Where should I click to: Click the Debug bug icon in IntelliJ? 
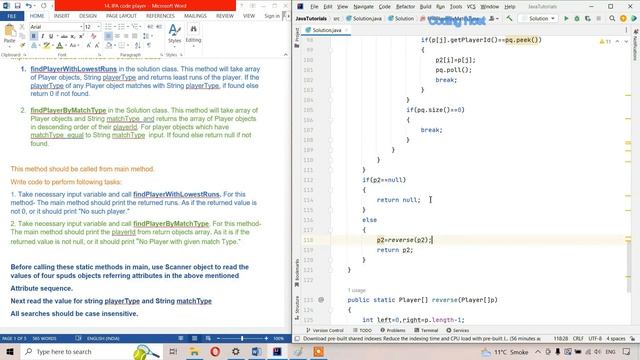[x=577, y=18]
